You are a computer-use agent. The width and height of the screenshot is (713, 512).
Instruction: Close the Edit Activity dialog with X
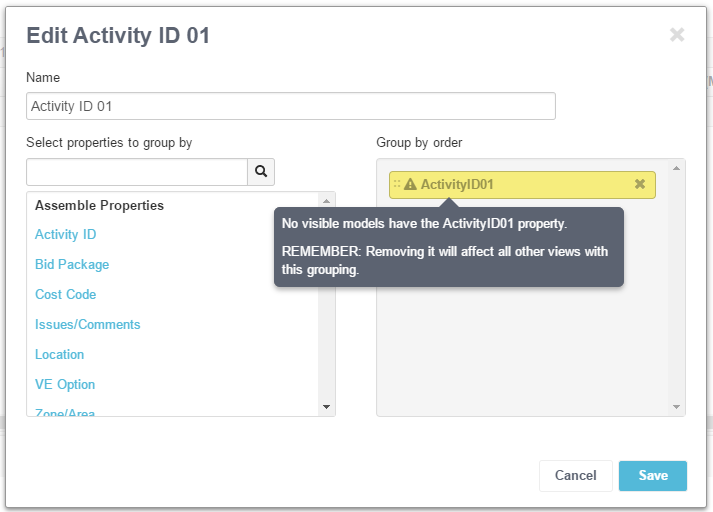[x=677, y=35]
